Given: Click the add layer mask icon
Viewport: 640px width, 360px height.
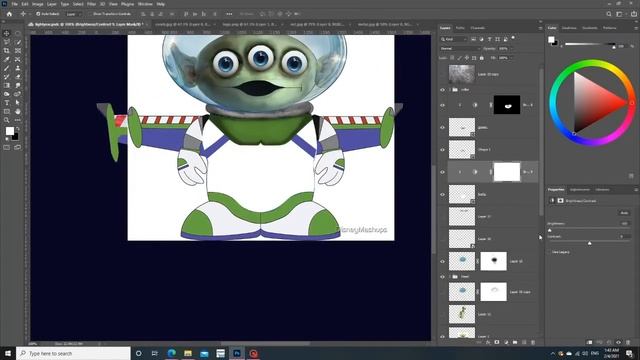Looking at the screenshot, I should pos(497,342).
